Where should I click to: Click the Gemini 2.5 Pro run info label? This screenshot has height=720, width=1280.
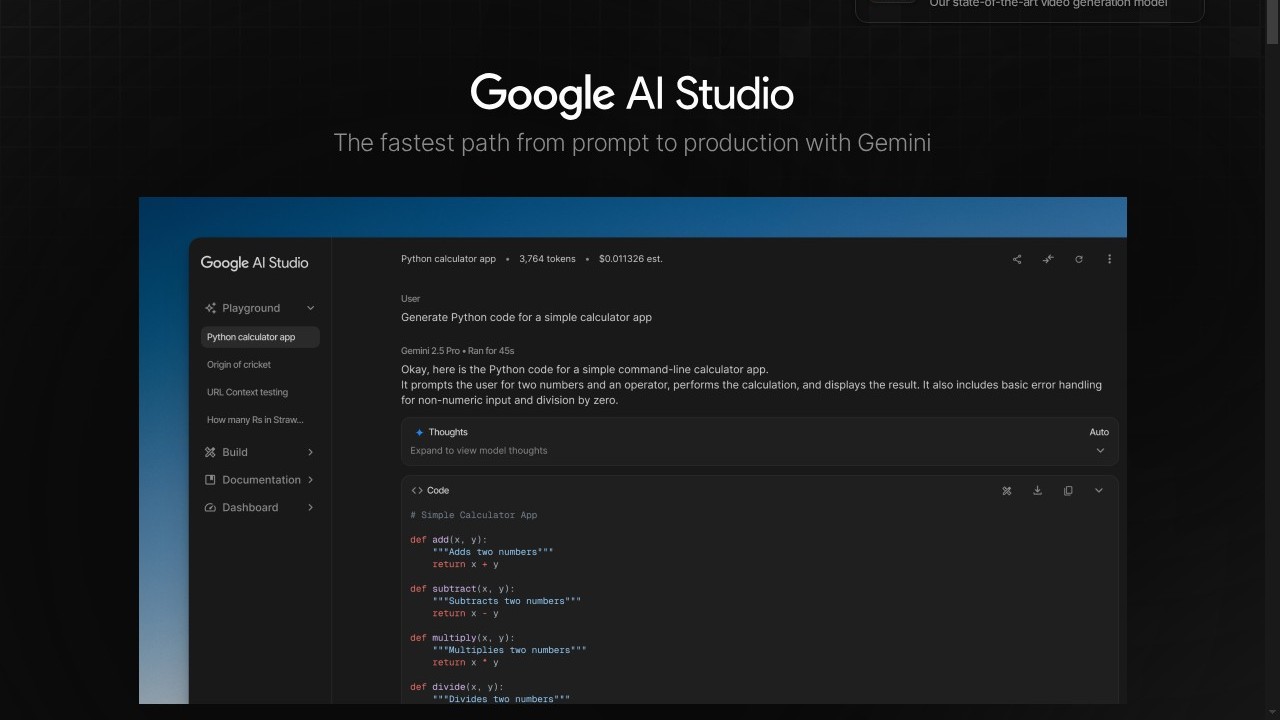click(x=458, y=351)
